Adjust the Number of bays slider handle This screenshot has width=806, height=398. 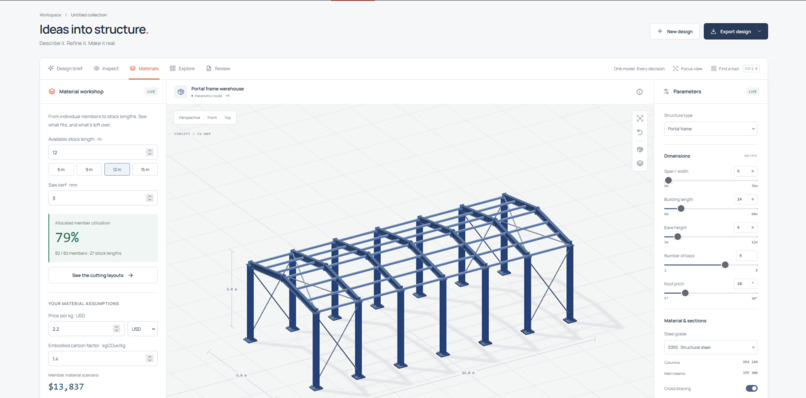tap(725, 265)
